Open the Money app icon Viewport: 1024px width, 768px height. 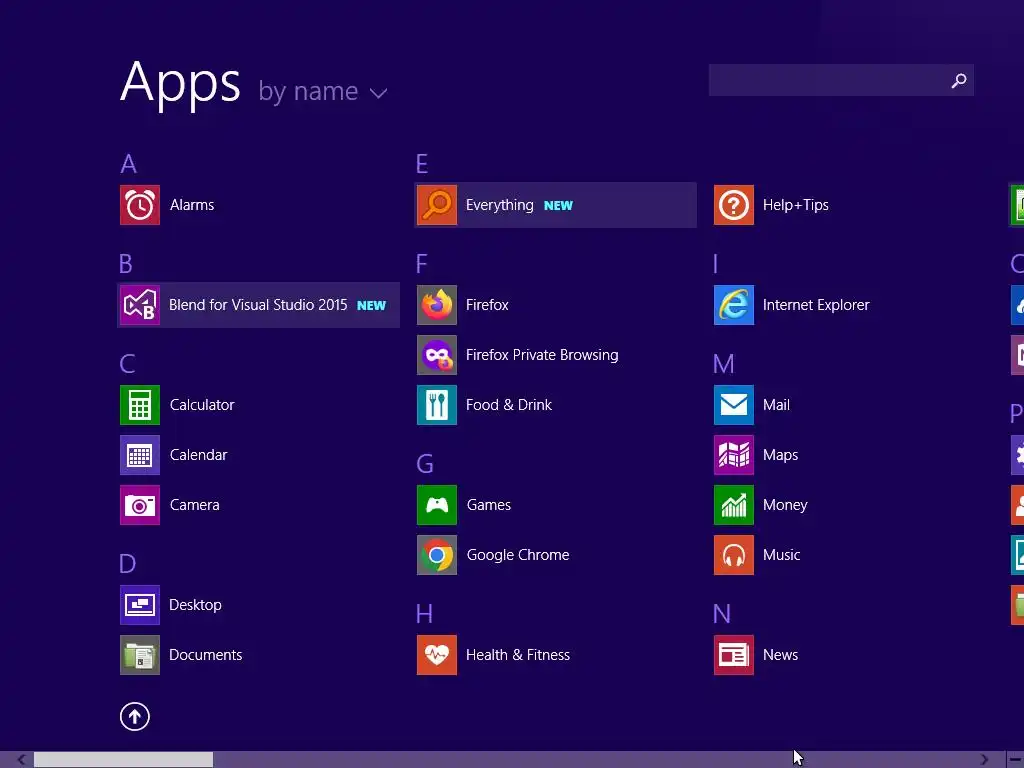(734, 505)
